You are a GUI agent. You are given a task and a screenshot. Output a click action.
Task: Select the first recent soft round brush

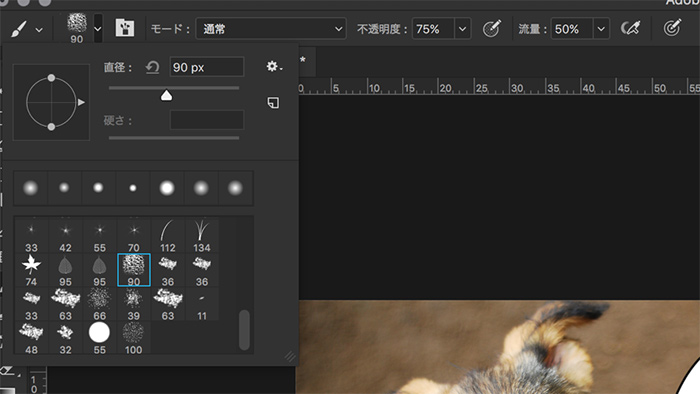(30, 188)
